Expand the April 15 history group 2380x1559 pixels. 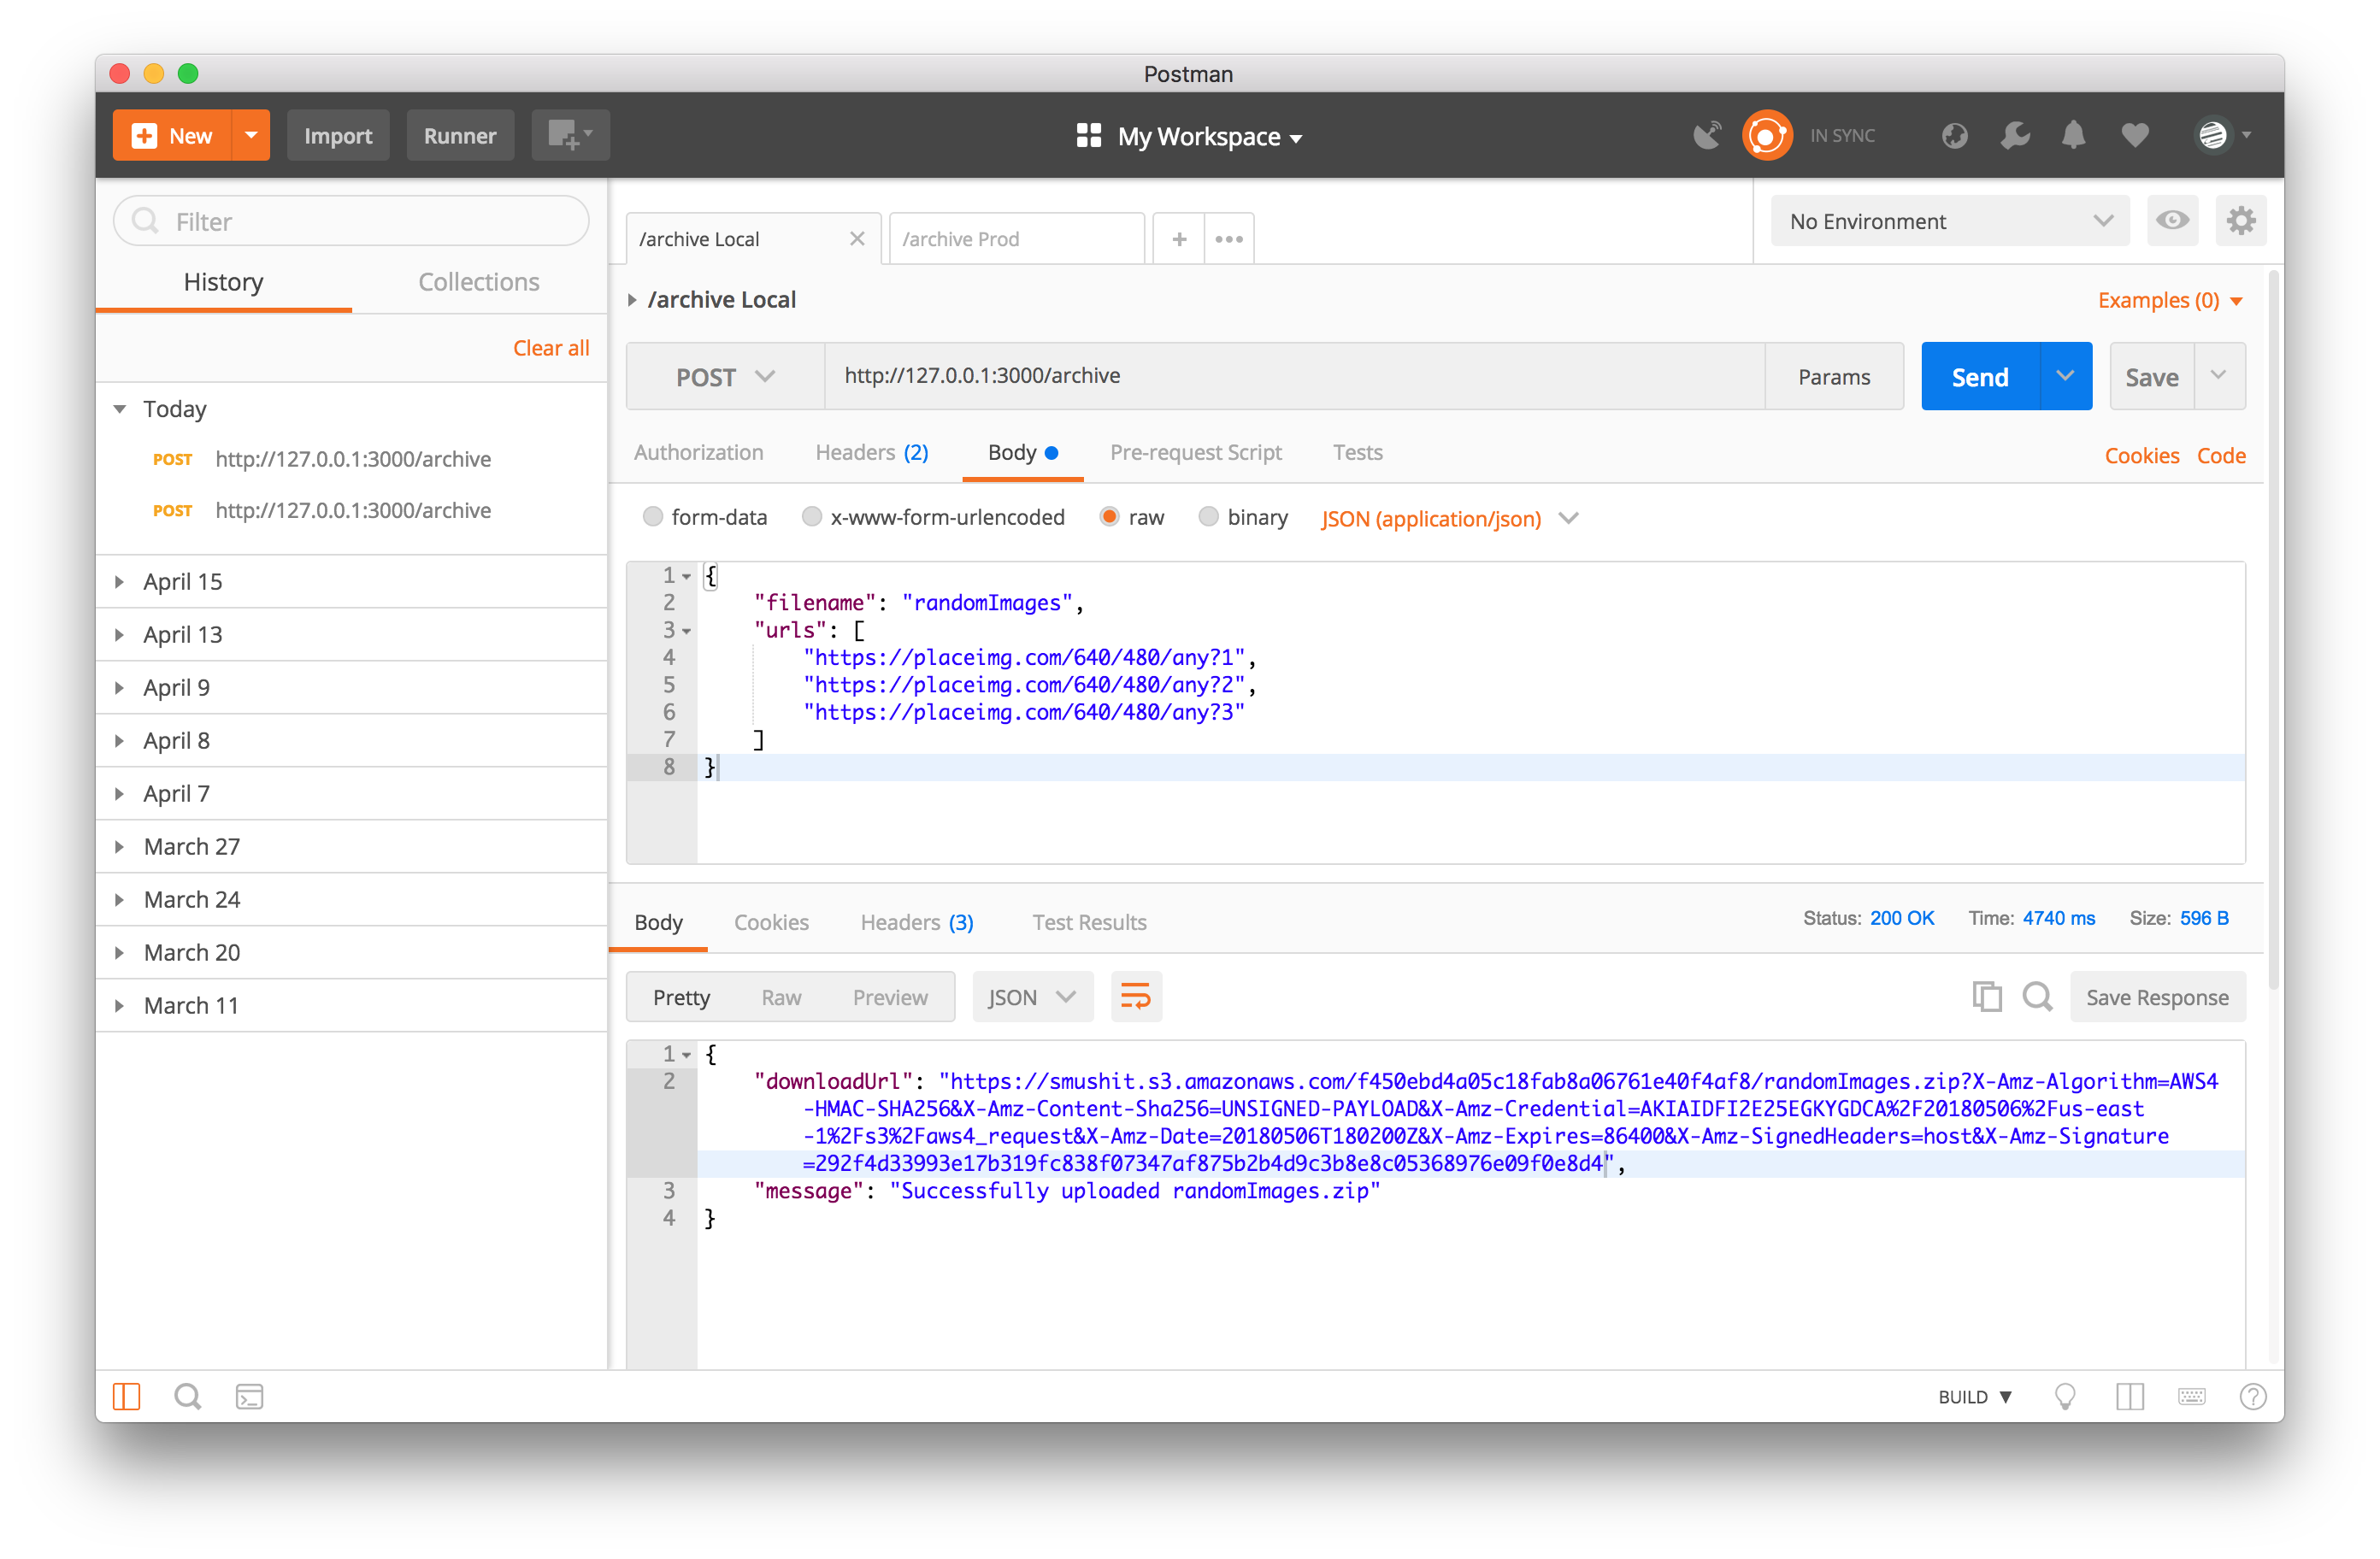point(183,582)
